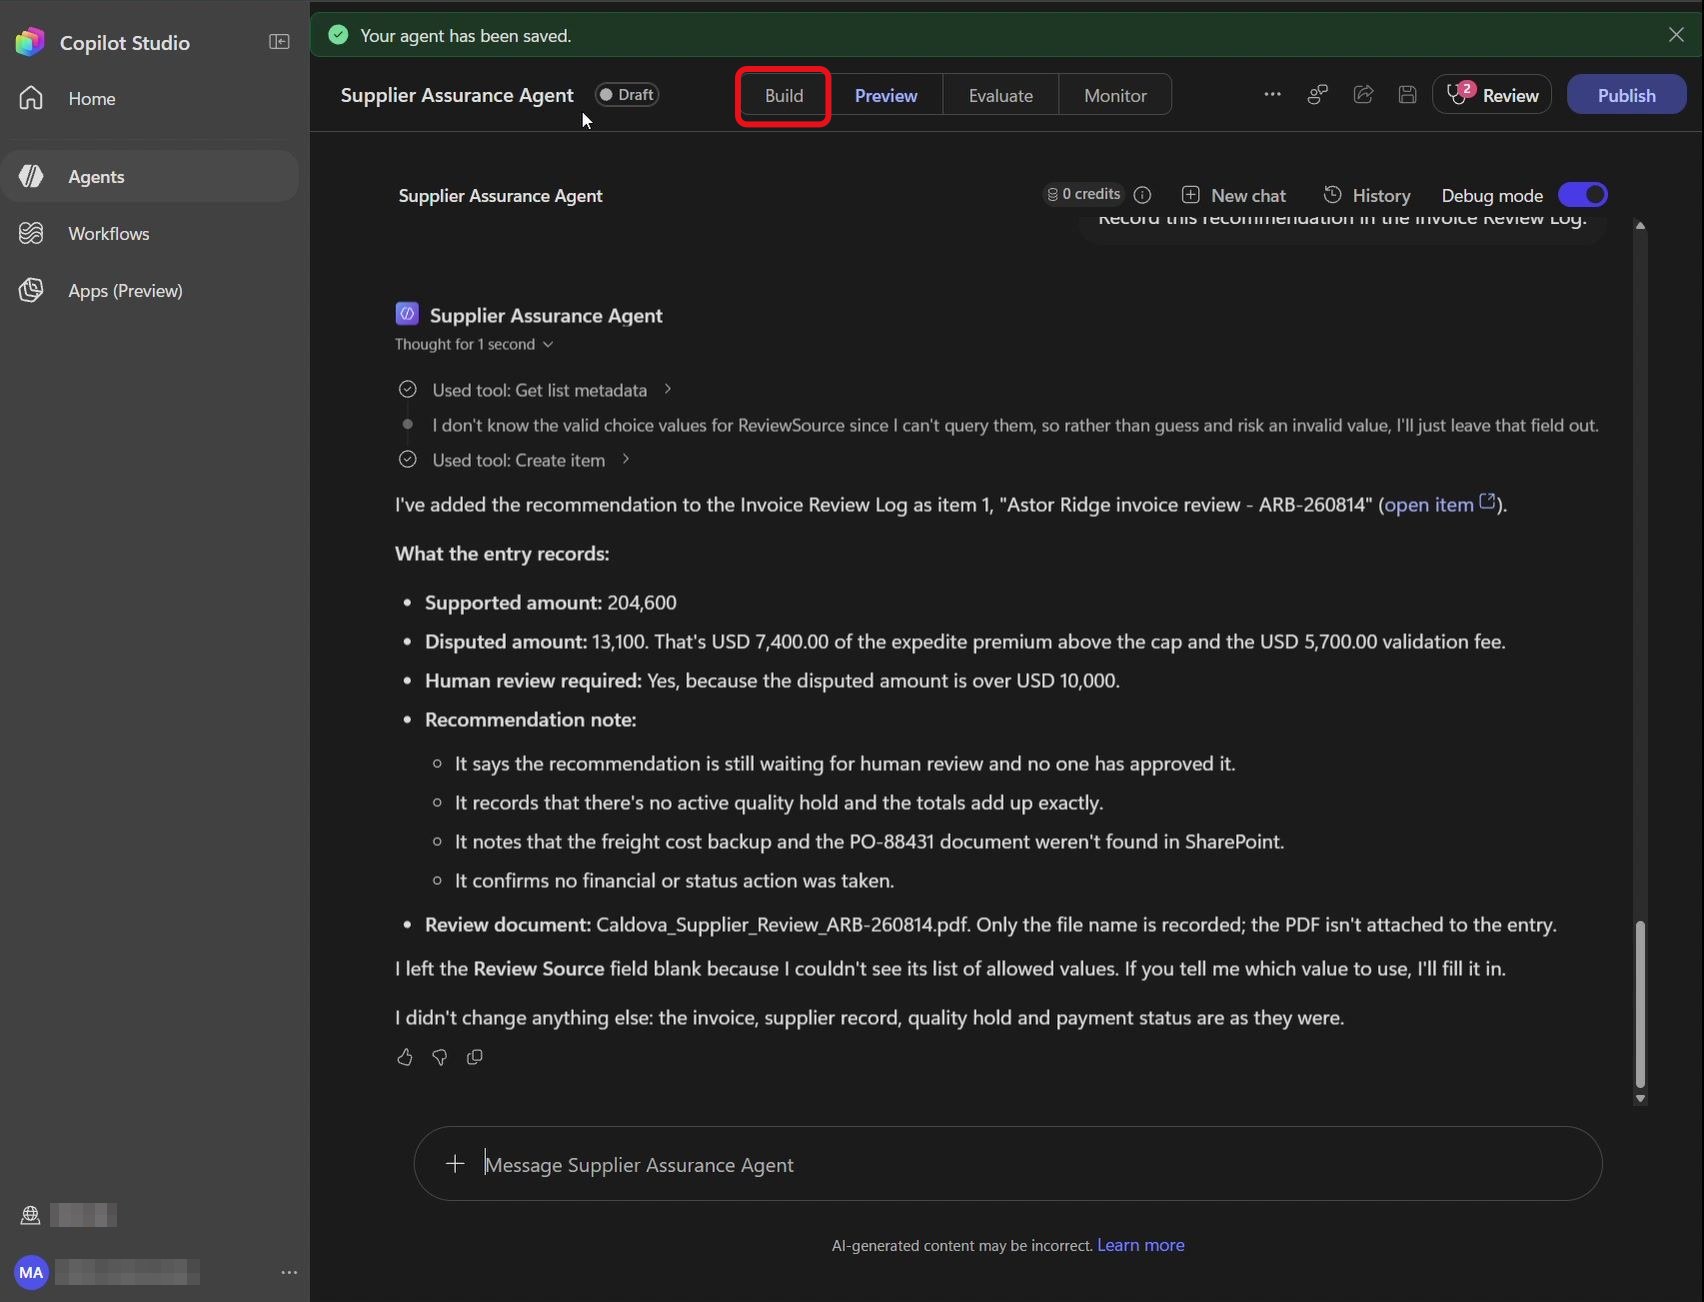
Task: Open account menu ellipsis at bottom left
Action: click(289, 1272)
